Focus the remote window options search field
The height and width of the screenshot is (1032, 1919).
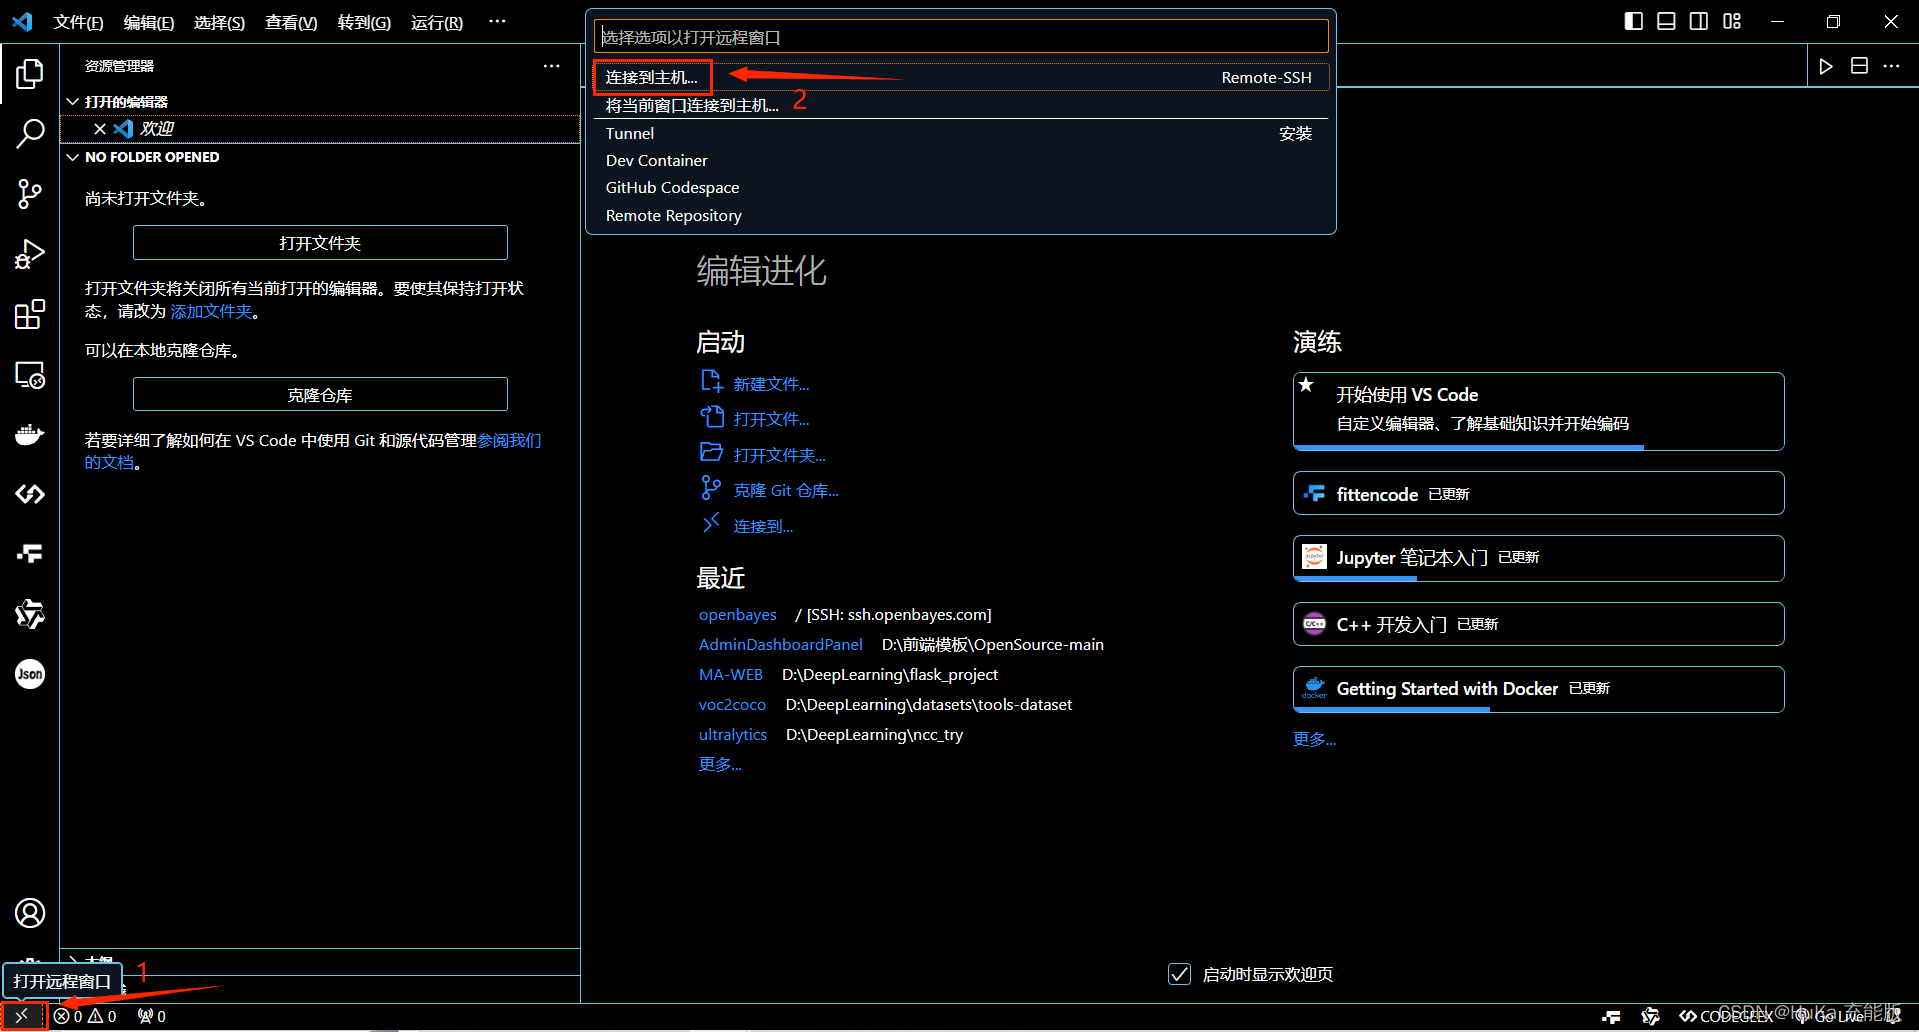pos(961,37)
